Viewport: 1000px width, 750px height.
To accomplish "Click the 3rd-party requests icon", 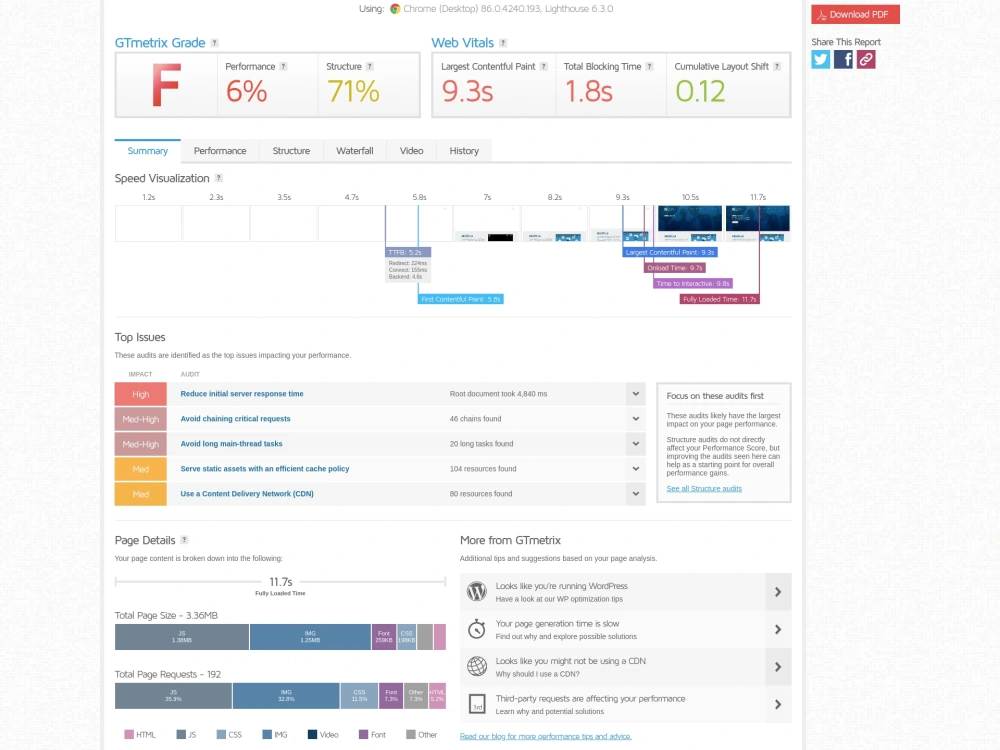I will pyautogui.click(x=476, y=704).
